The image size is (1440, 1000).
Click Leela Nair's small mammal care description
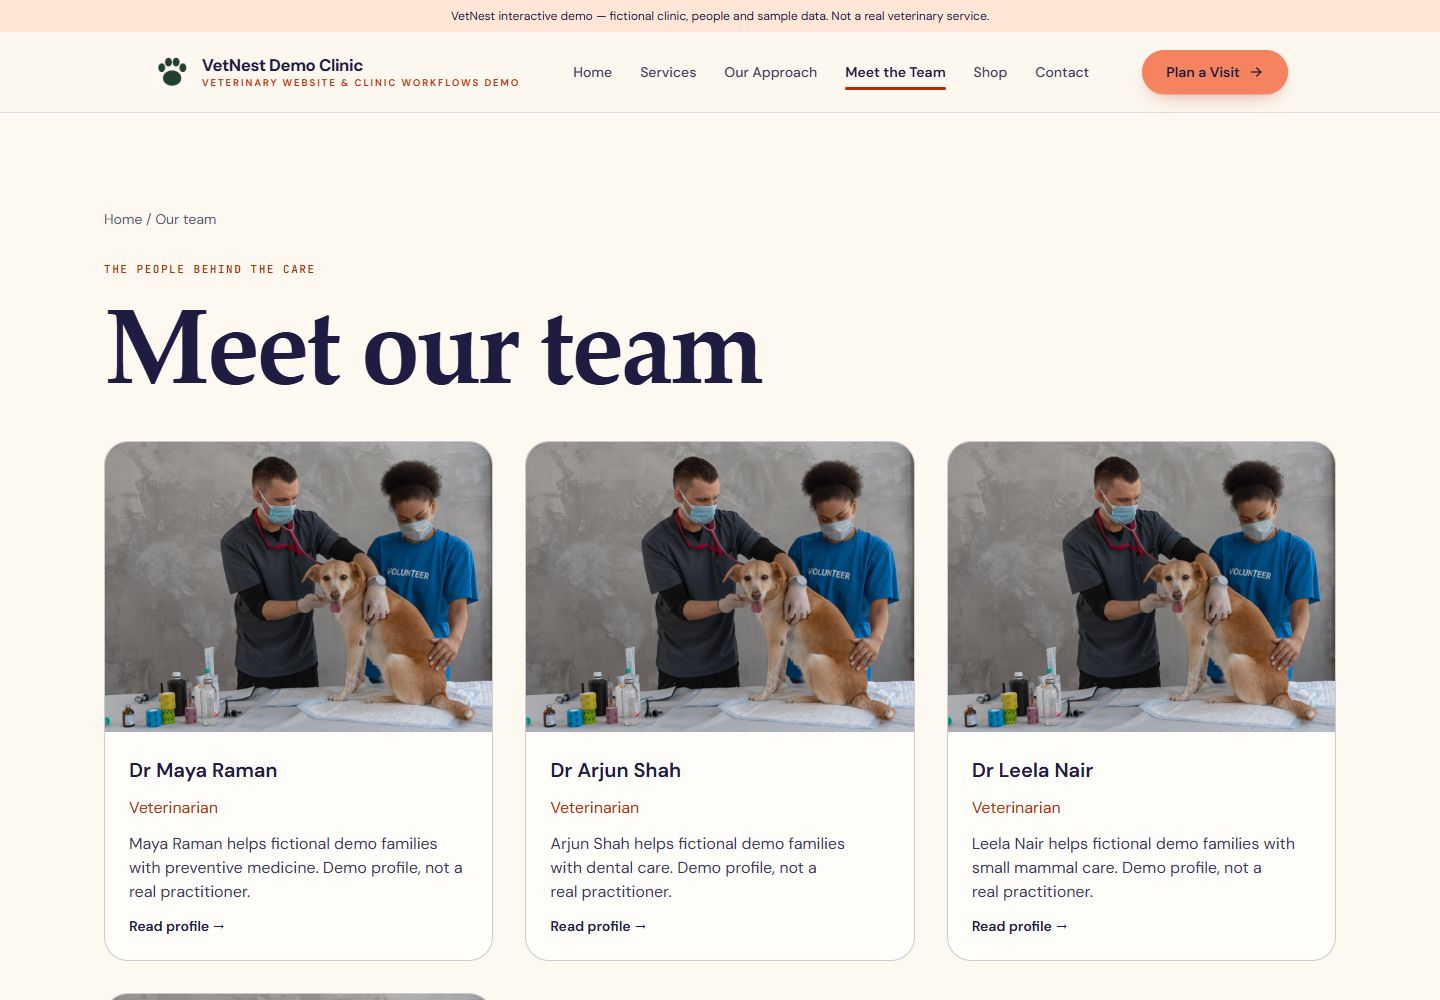click(1133, 867)
